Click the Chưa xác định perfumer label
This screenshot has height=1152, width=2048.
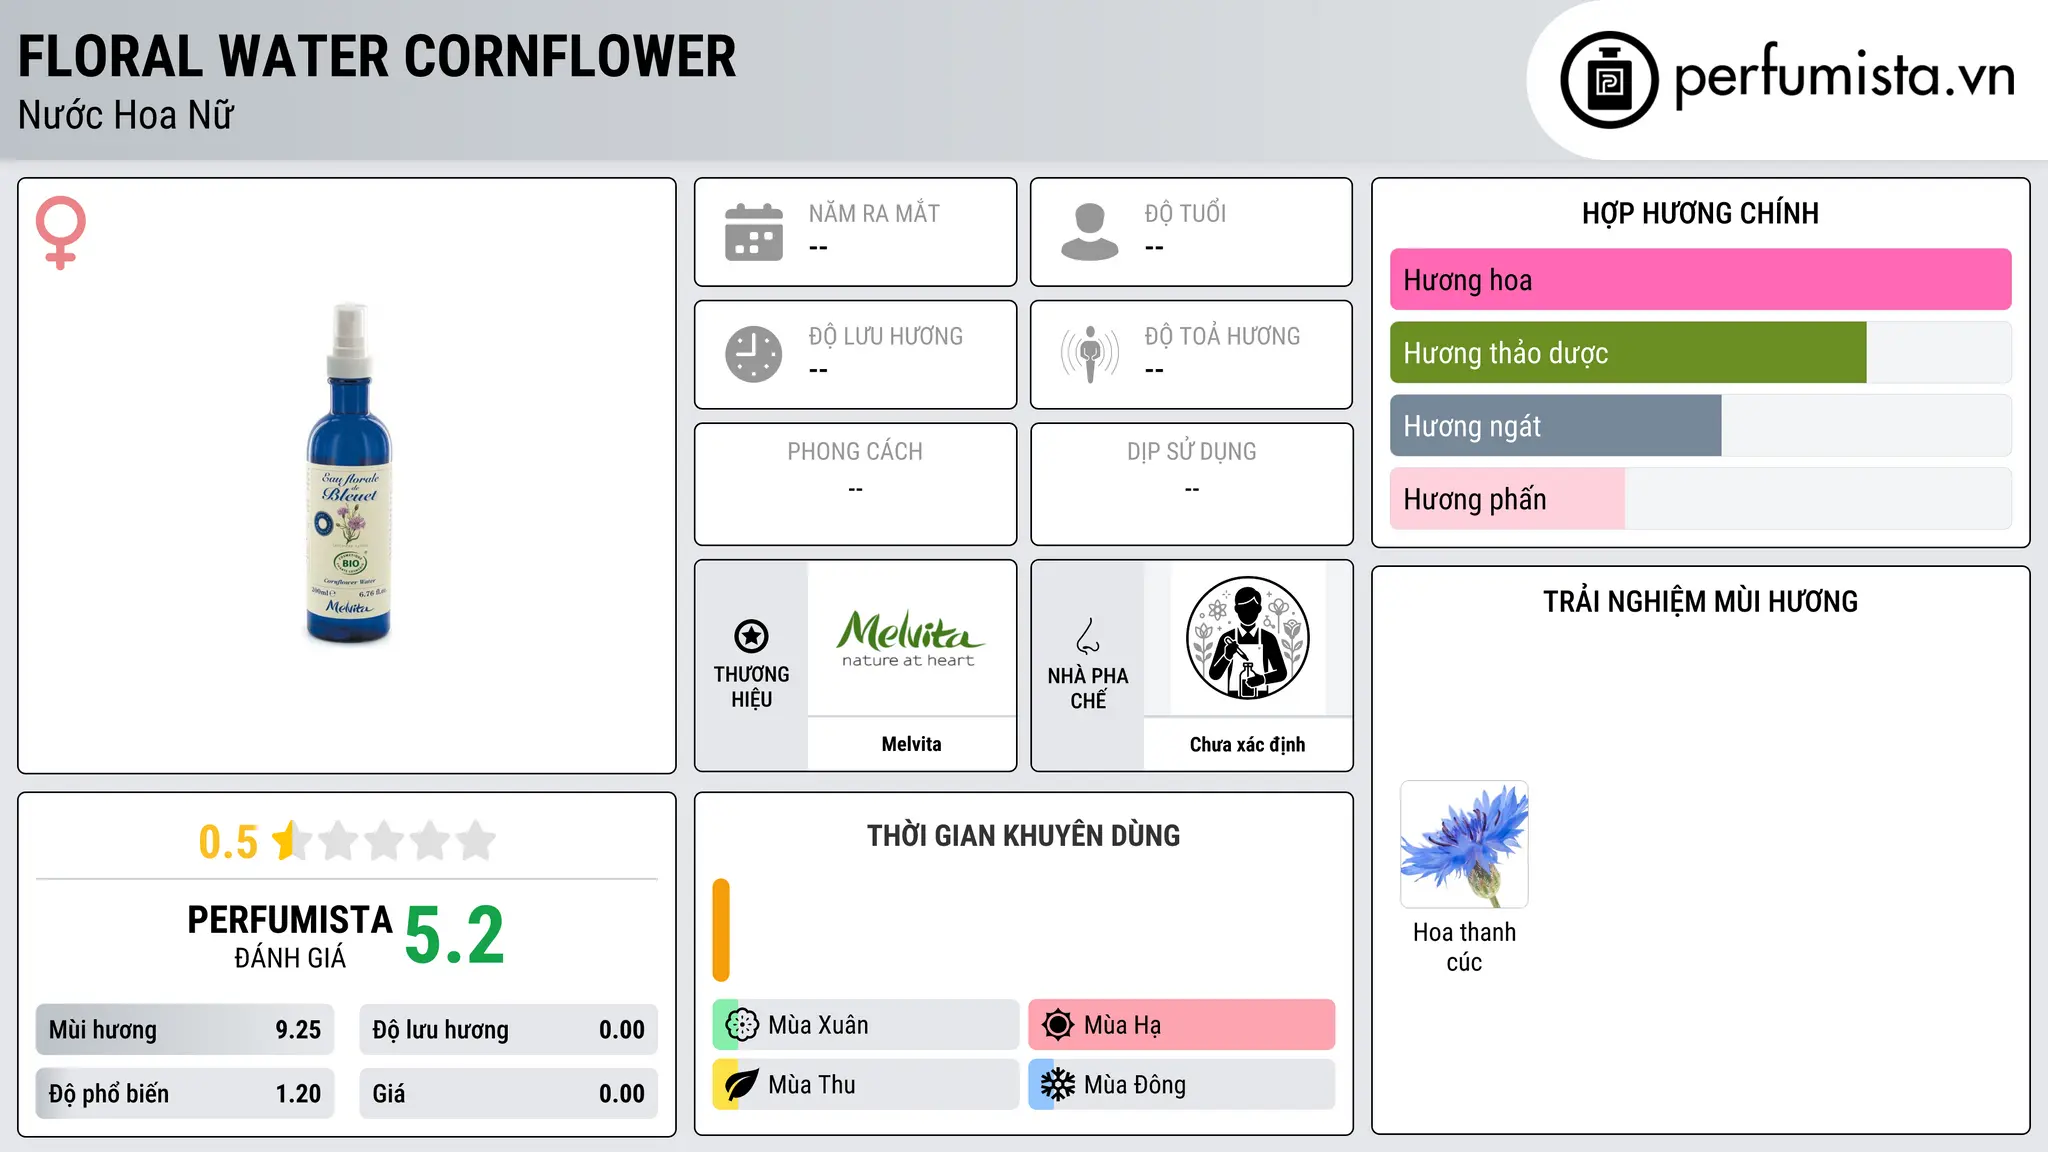coord(1247,744)
